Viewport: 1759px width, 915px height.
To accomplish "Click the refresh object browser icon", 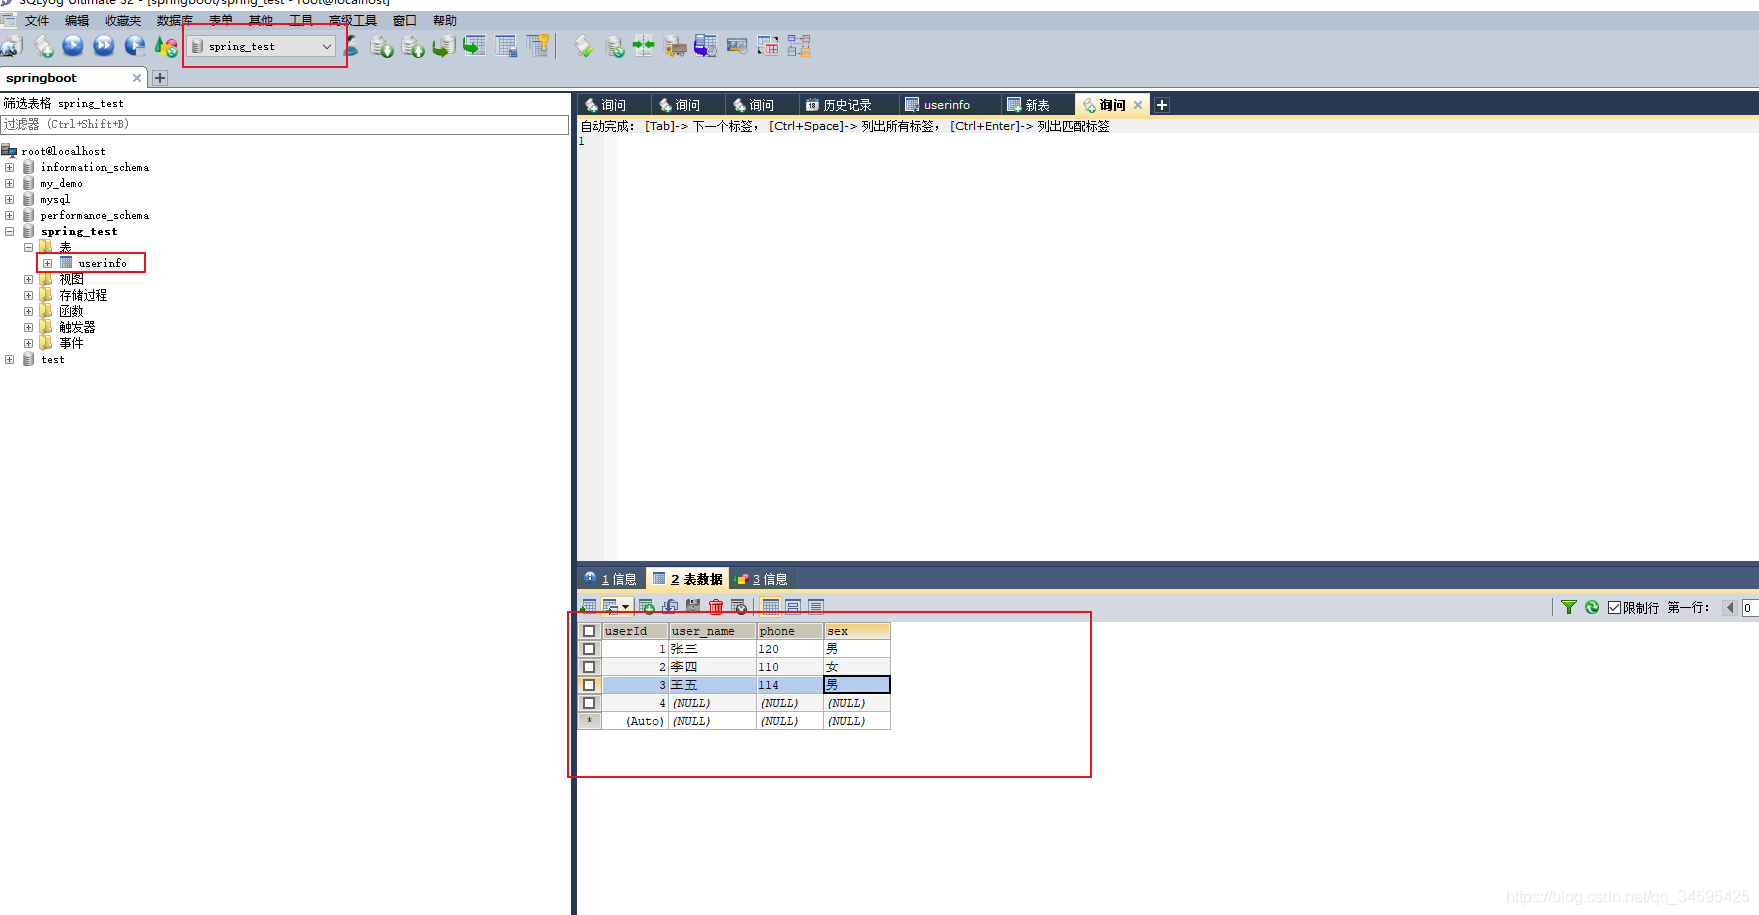I will pyautogui.click(x=166, y=46).
